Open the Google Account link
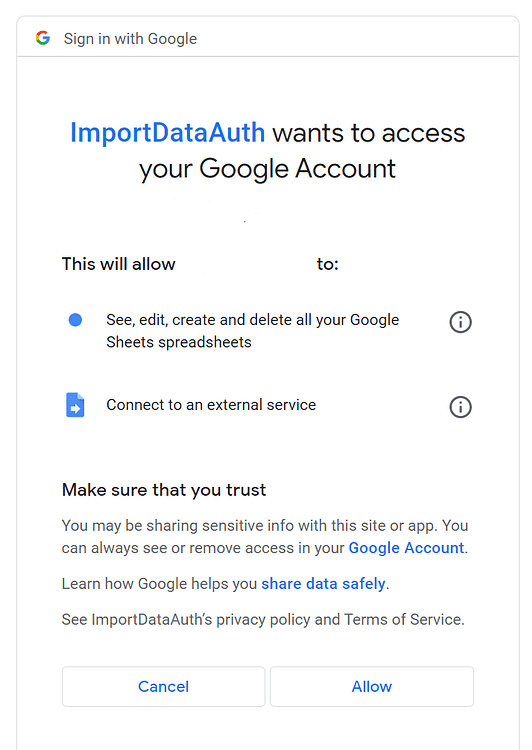Screen dimensions: 532x750 click(x=406, y=548)
